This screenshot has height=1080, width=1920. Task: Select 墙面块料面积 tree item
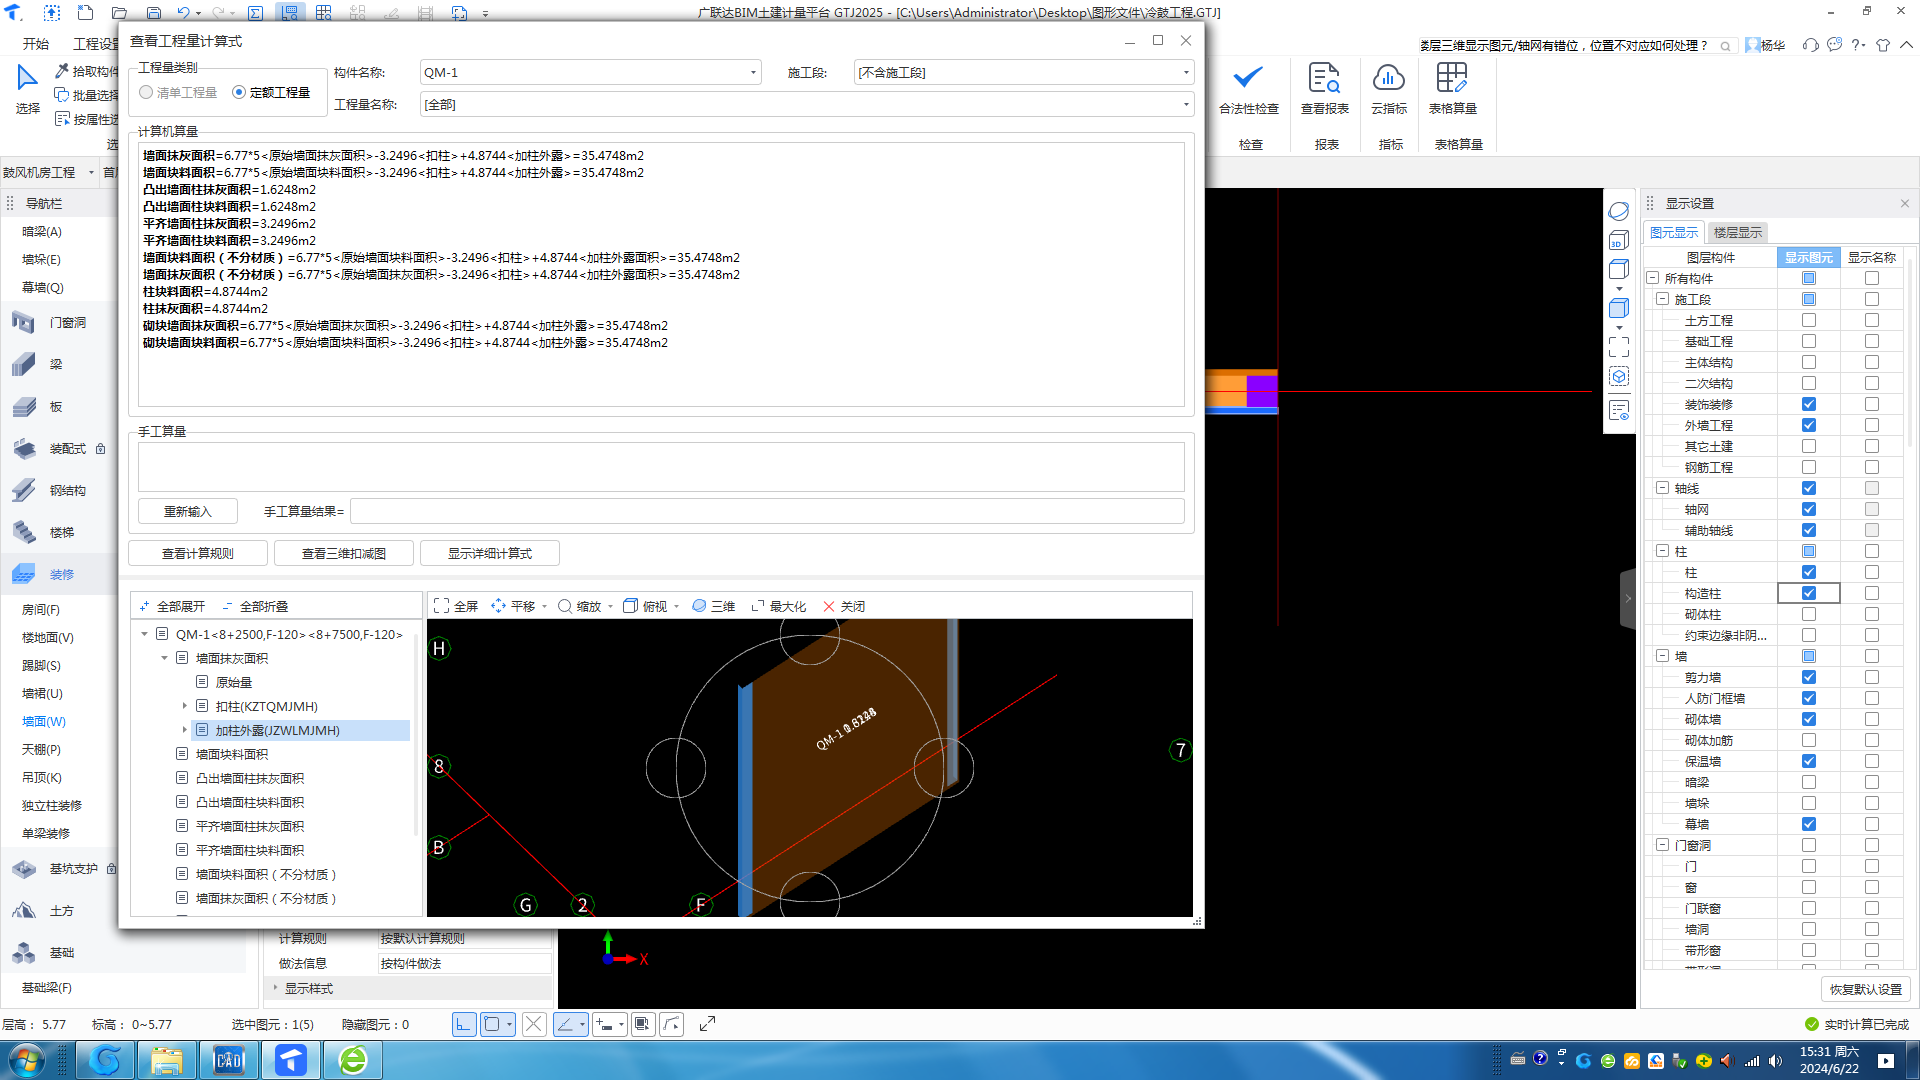pos(232,754)
